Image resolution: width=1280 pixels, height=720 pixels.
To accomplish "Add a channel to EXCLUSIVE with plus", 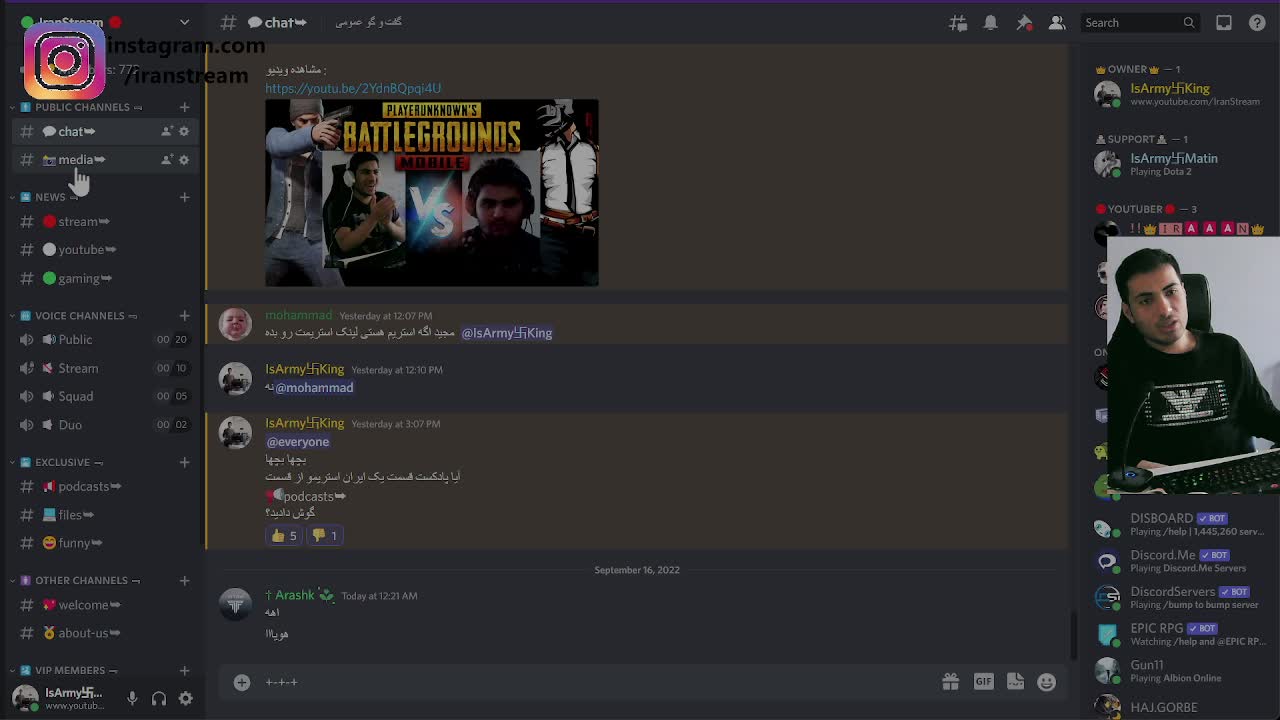I will 184,462.
